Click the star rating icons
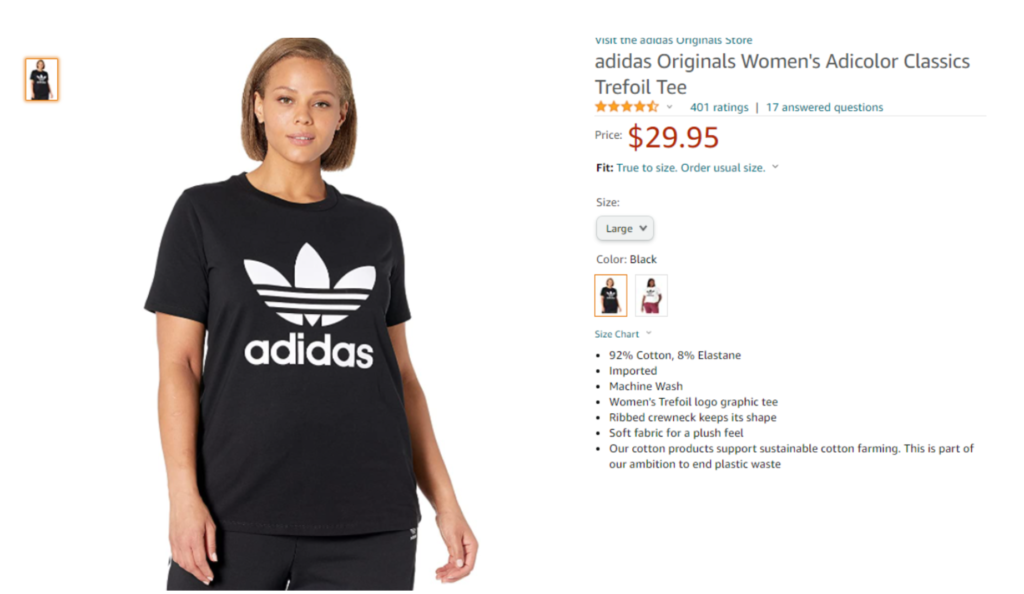This screenshot has height=594, width=1024. click(626, 107)
